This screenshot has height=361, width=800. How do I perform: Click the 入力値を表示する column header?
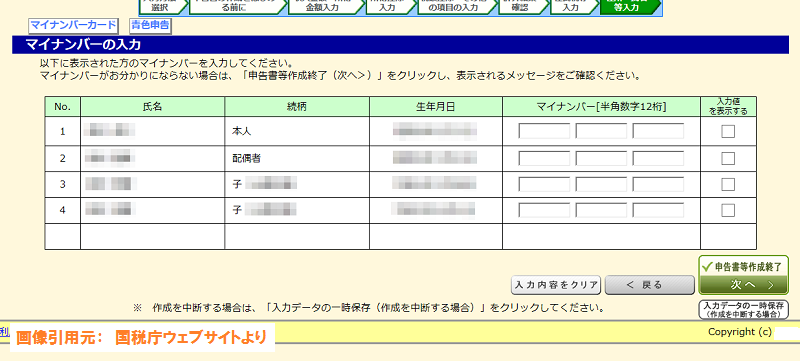click(729, 107)
